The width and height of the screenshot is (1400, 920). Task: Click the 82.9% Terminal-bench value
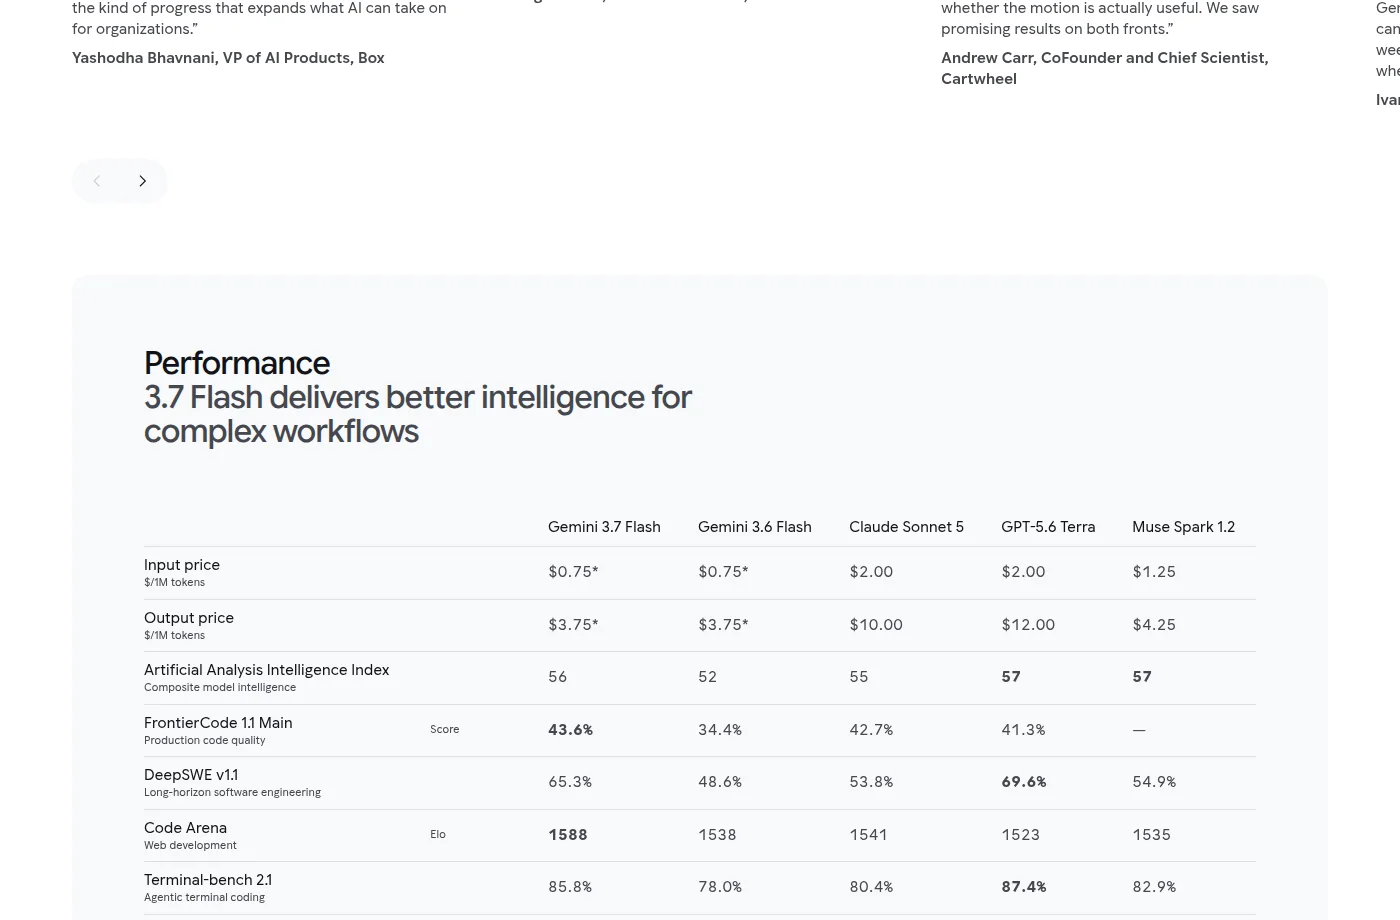(1154, 887)
